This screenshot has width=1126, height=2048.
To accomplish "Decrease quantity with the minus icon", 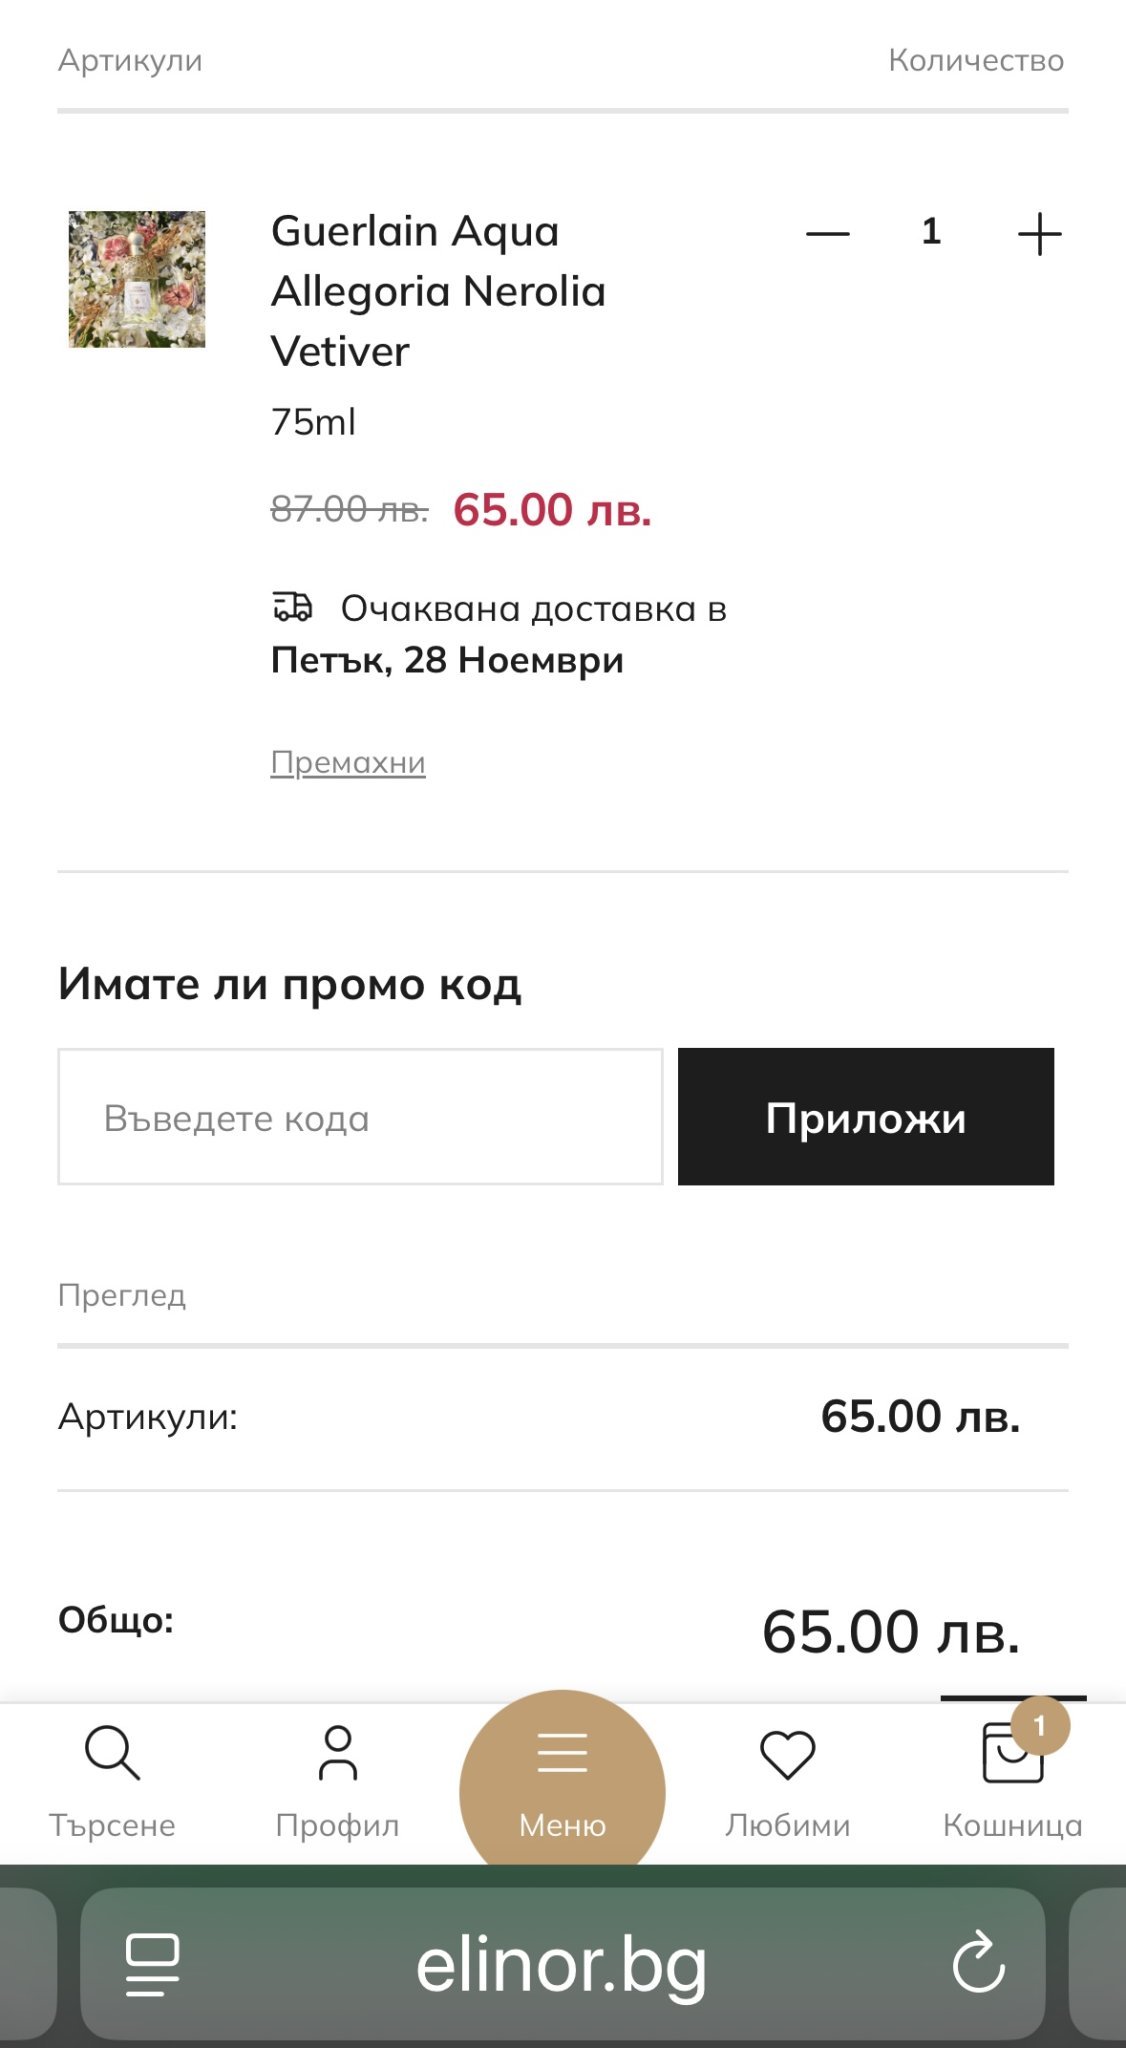I will point(828,234).
